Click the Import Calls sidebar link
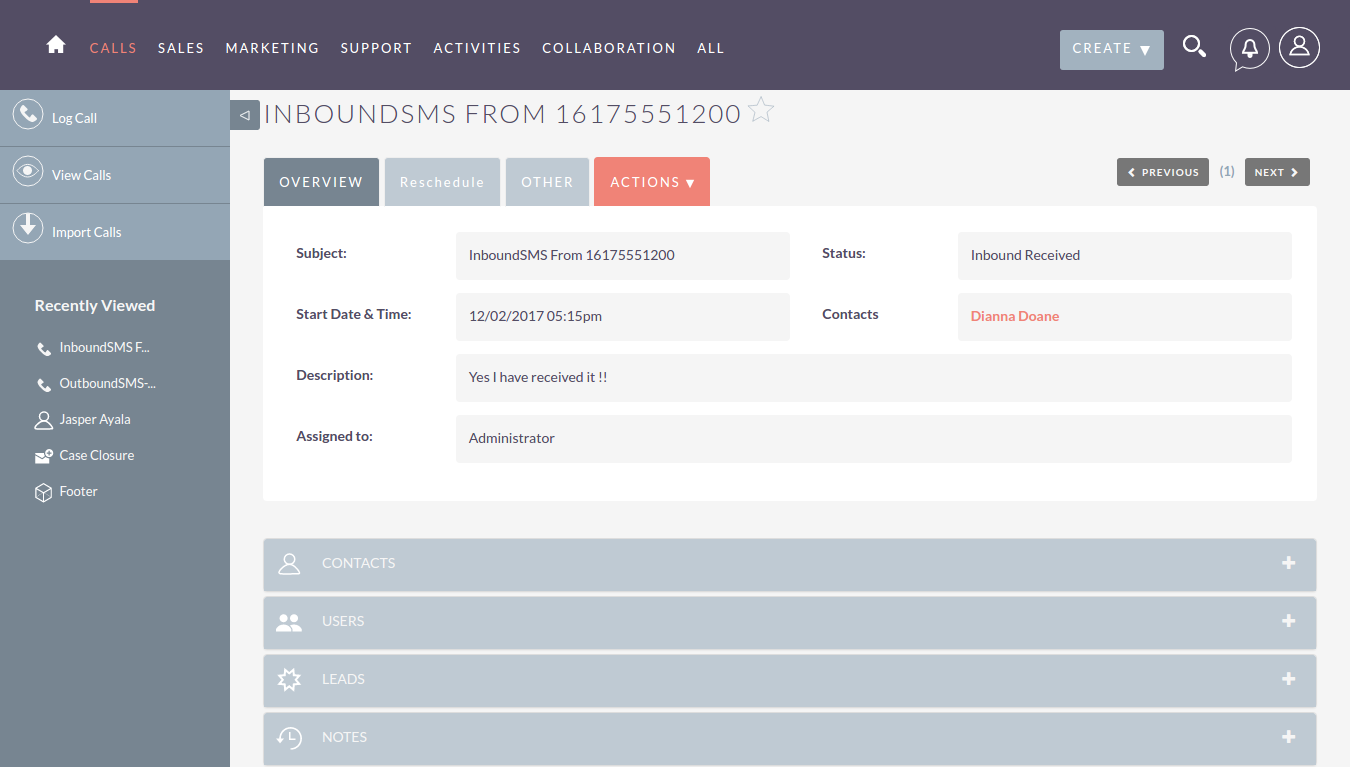This screenshot has width=1350, height=767. point(86,232)
